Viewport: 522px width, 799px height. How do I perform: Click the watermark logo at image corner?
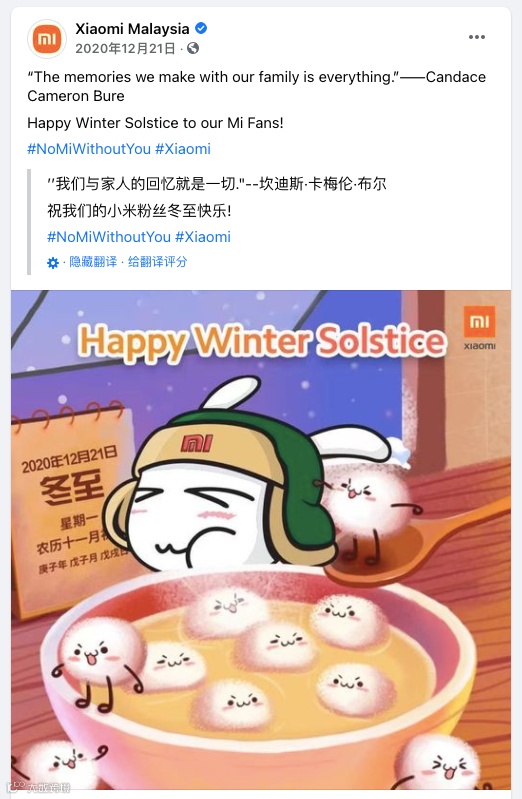(41, 787)
